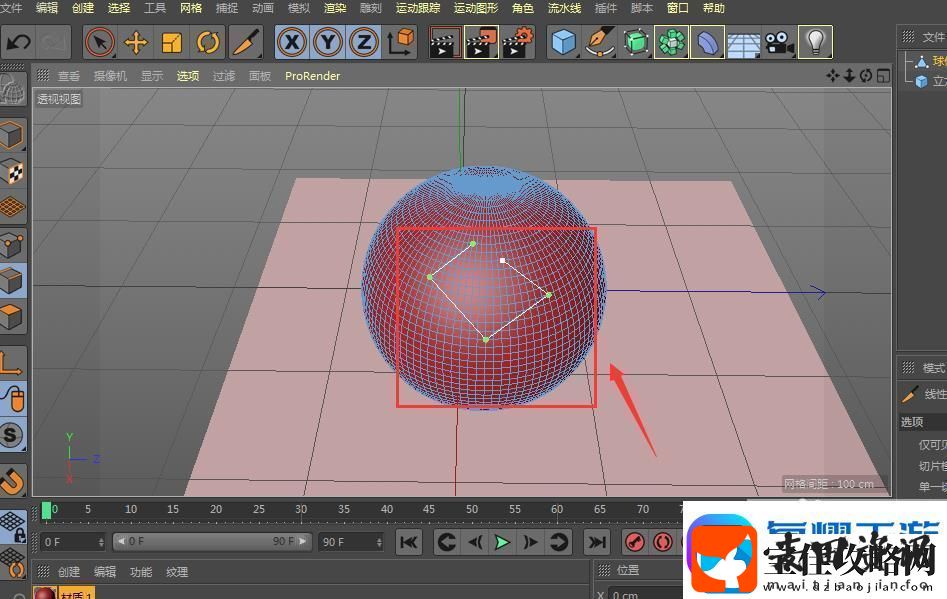Toggle the viewport layout maximize icon
This screenshot has height=599, width=947.
(883, 75)
